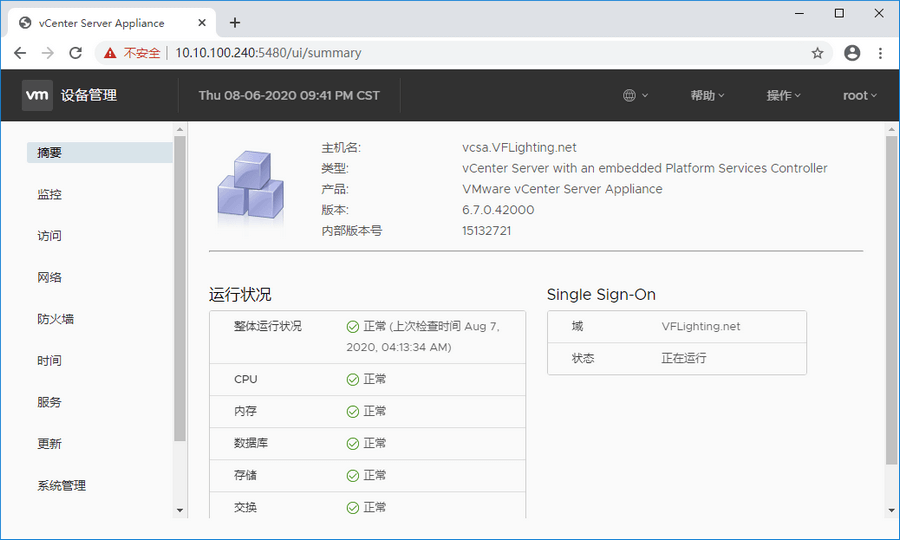The width and height of the screenshot is (900, 540).
Task: Click the vm logo icon
Action: [37, 95]
